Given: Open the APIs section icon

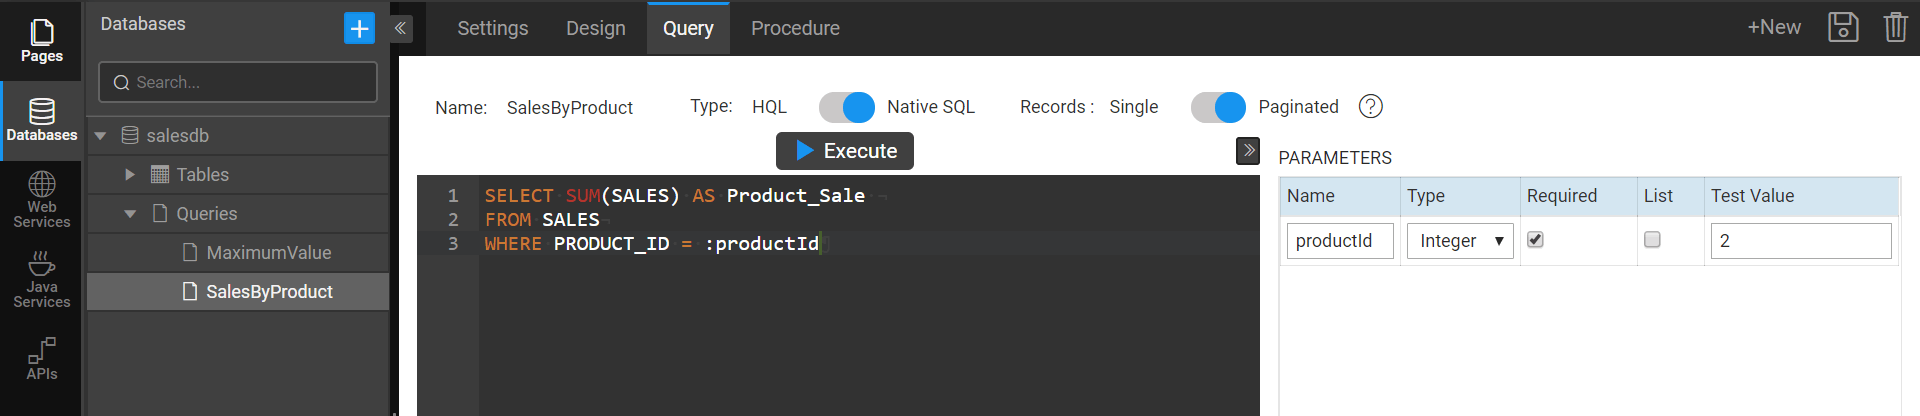Looking at the screenshot, I should pos(41,358).
